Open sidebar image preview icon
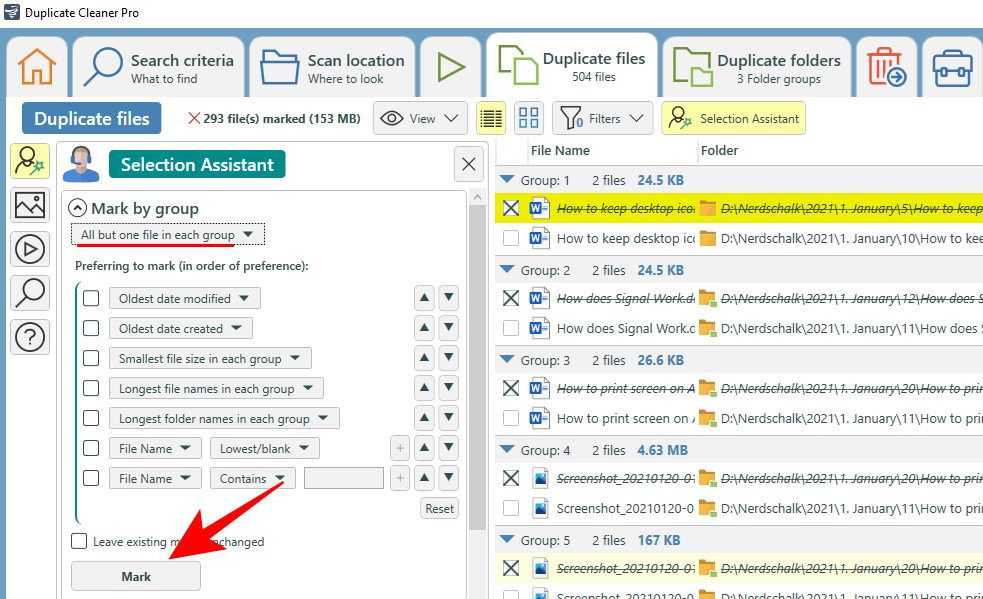 click(x=30, y=205)
